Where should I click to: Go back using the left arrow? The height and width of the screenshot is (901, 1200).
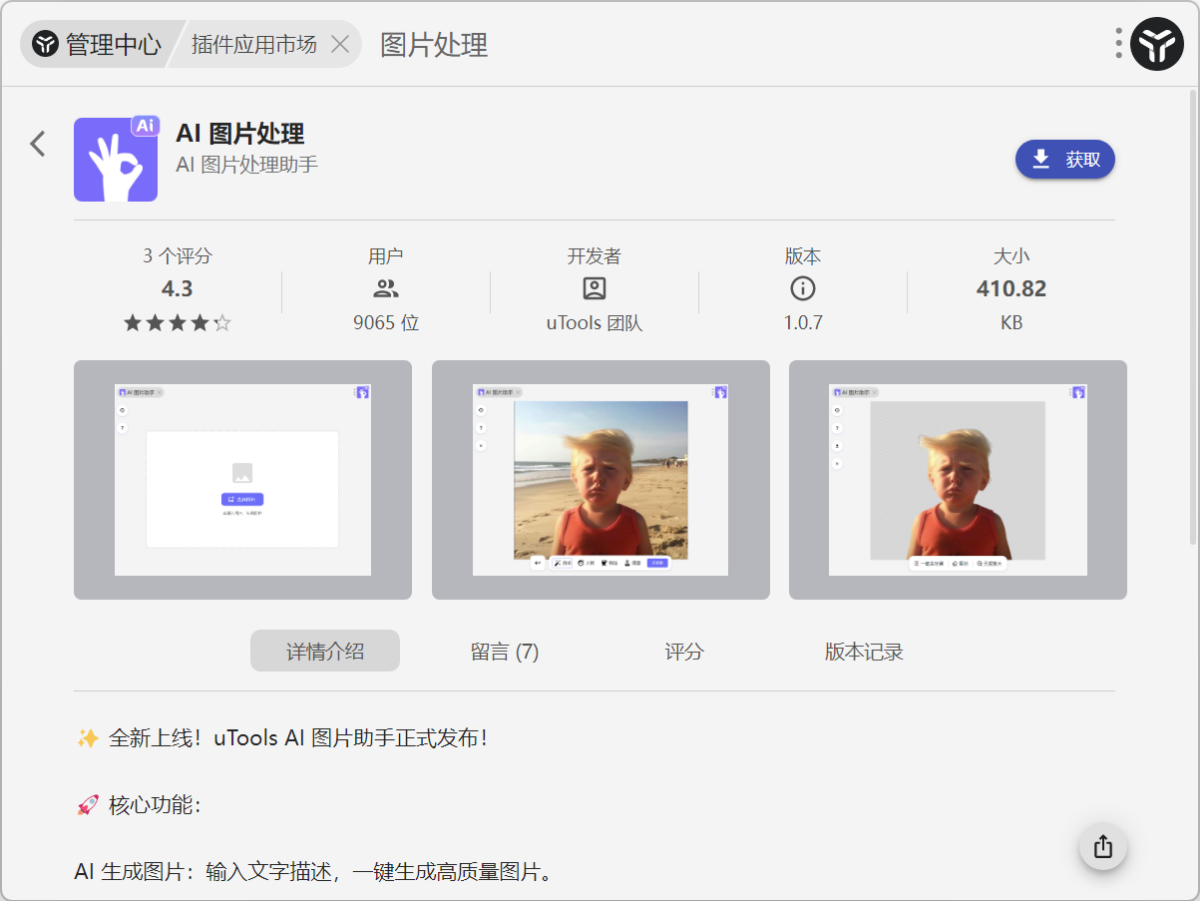click(x=37, y=144)
